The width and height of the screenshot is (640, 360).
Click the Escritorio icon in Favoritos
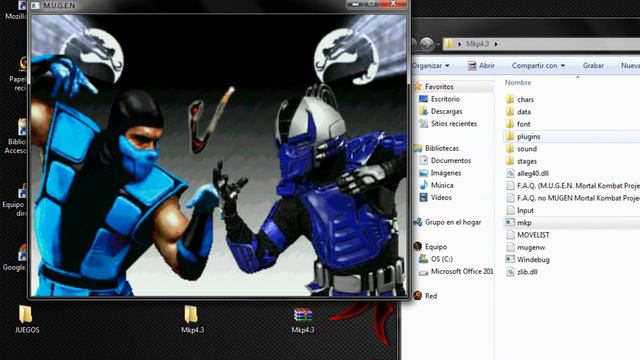(423, 99)
